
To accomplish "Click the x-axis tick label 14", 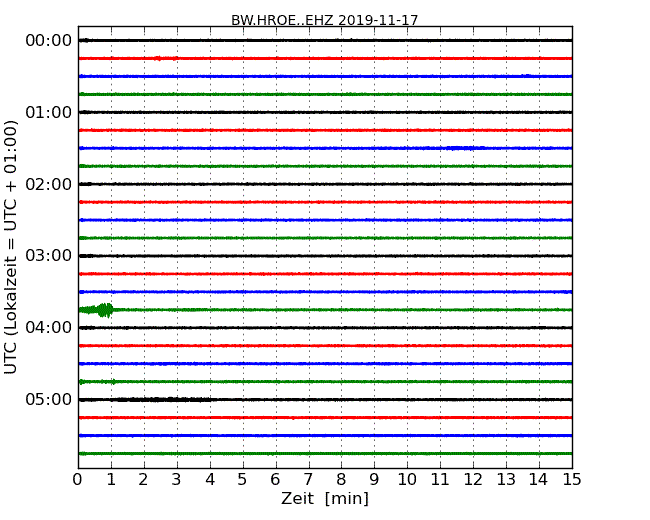I will pyautogui.click(x=538, y=480).
